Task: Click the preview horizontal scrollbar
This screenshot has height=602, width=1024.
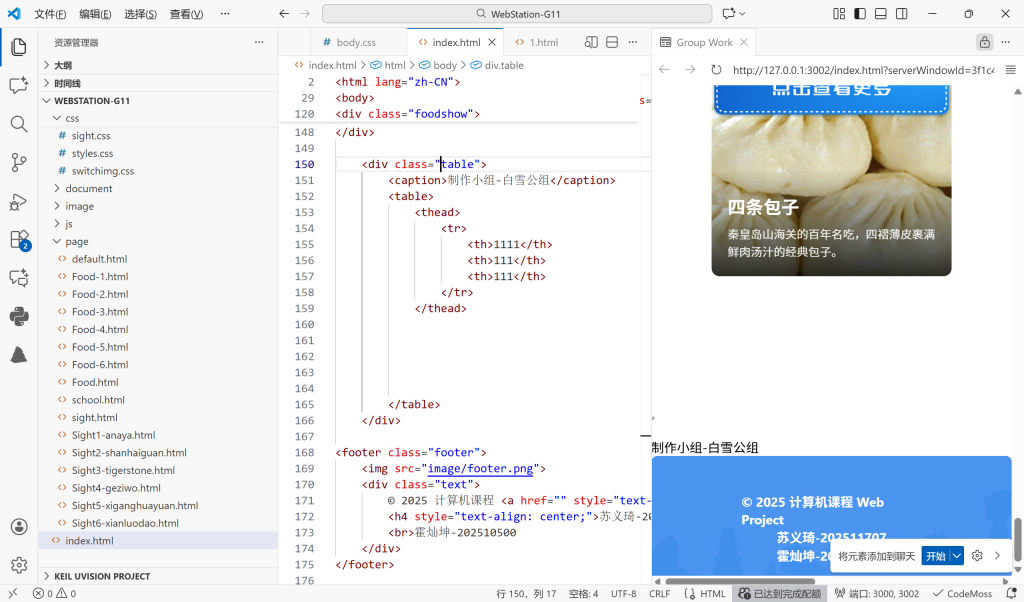Action: coord(740,581)
